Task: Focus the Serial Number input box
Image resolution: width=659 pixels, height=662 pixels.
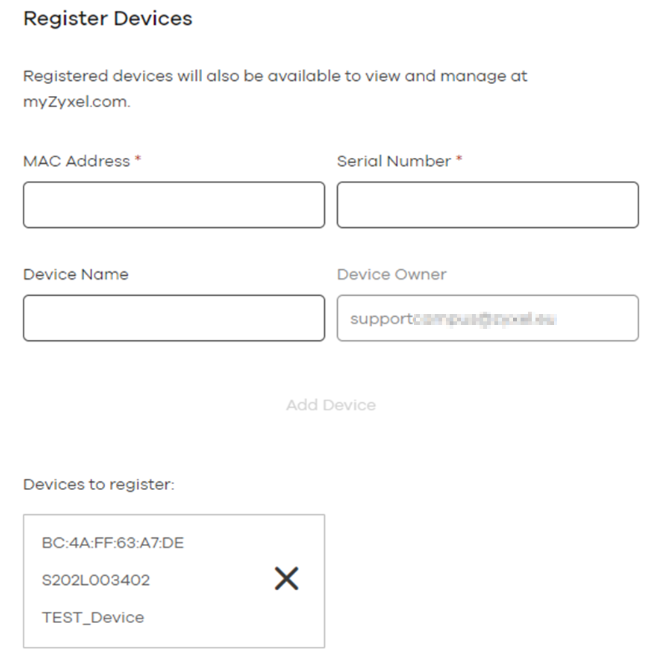Action: tap(487, 205)
